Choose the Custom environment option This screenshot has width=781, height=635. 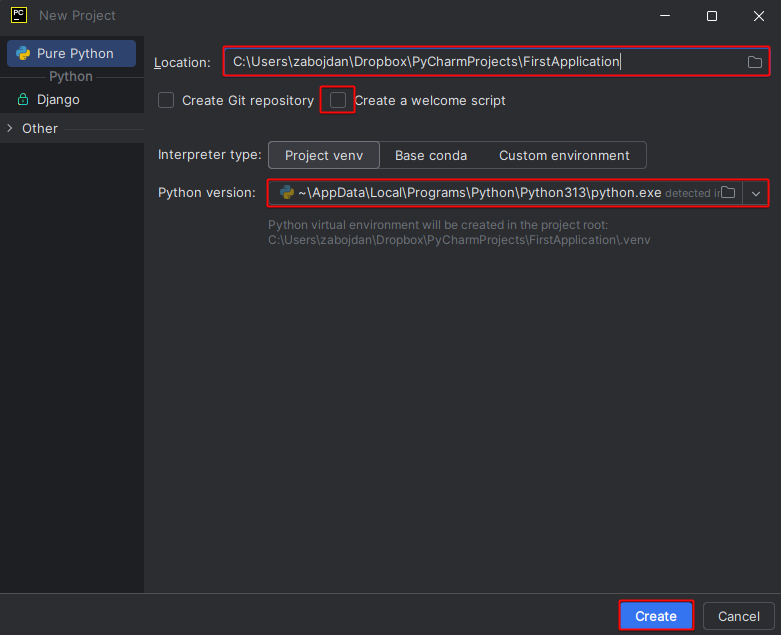[564, 155]
